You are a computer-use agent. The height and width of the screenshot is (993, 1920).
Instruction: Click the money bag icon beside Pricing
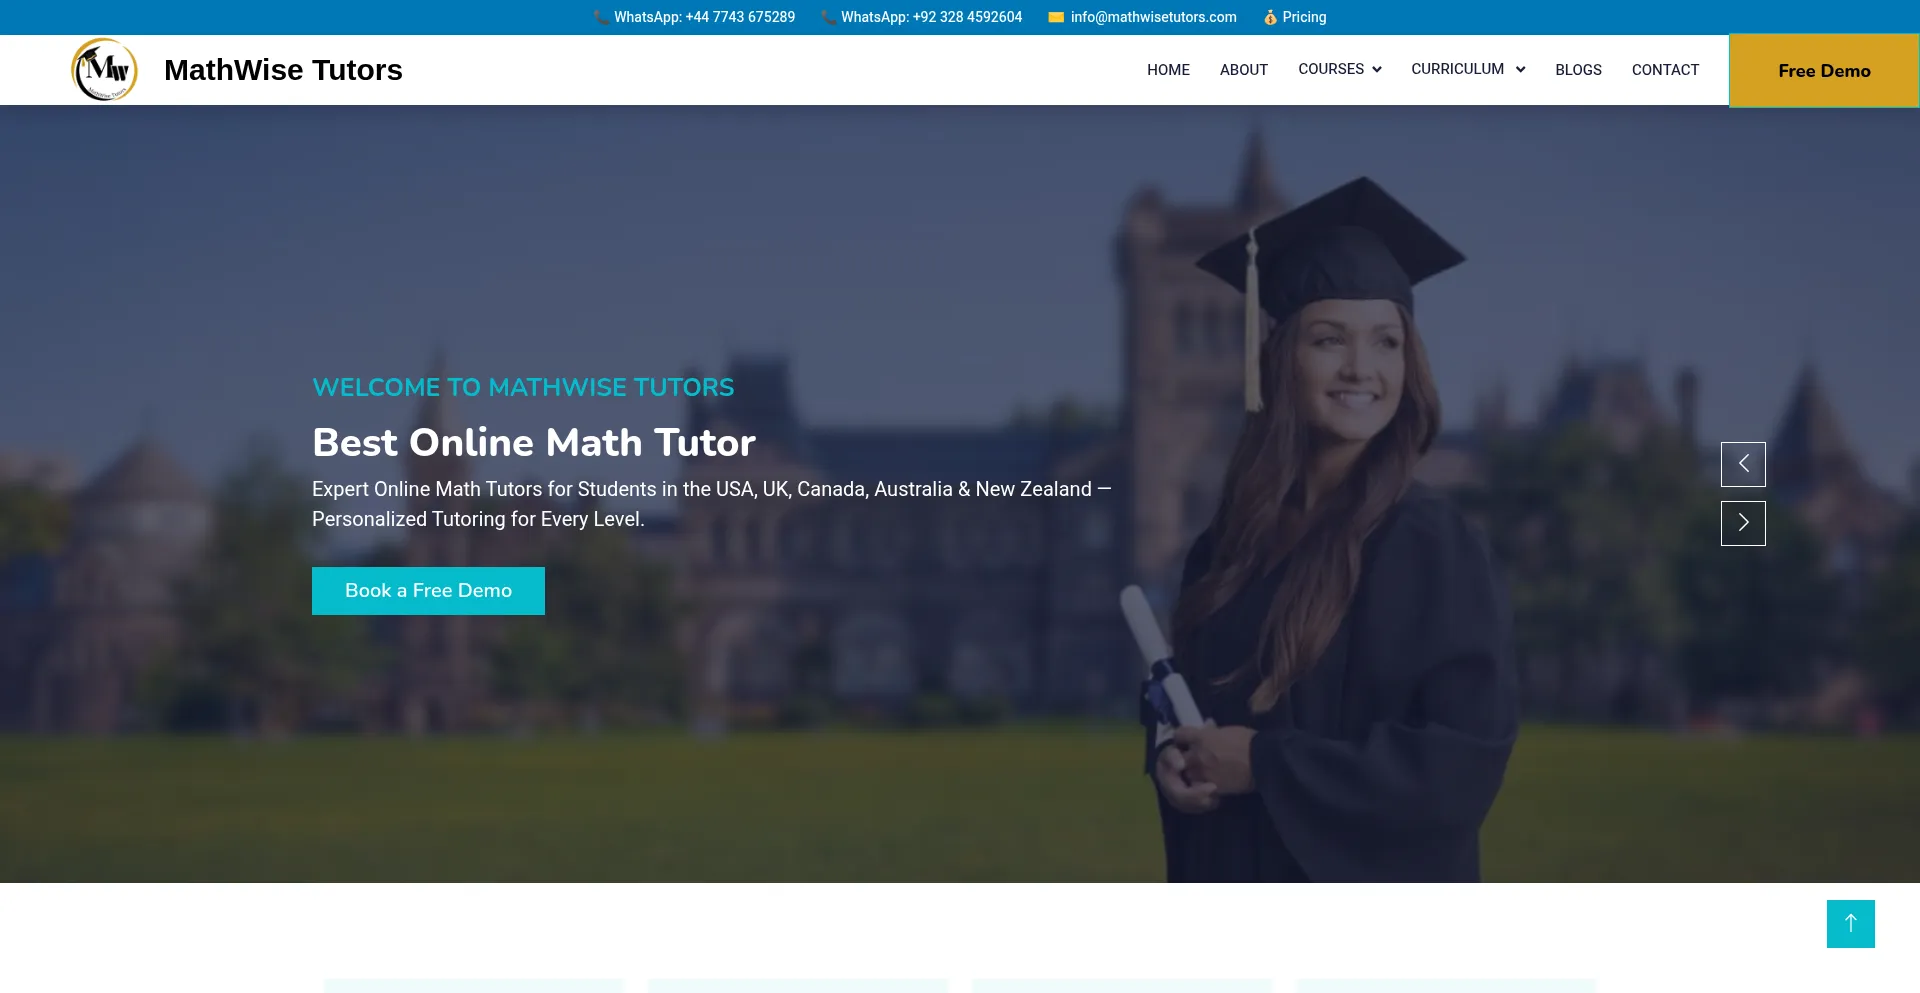coord(1270,17)
